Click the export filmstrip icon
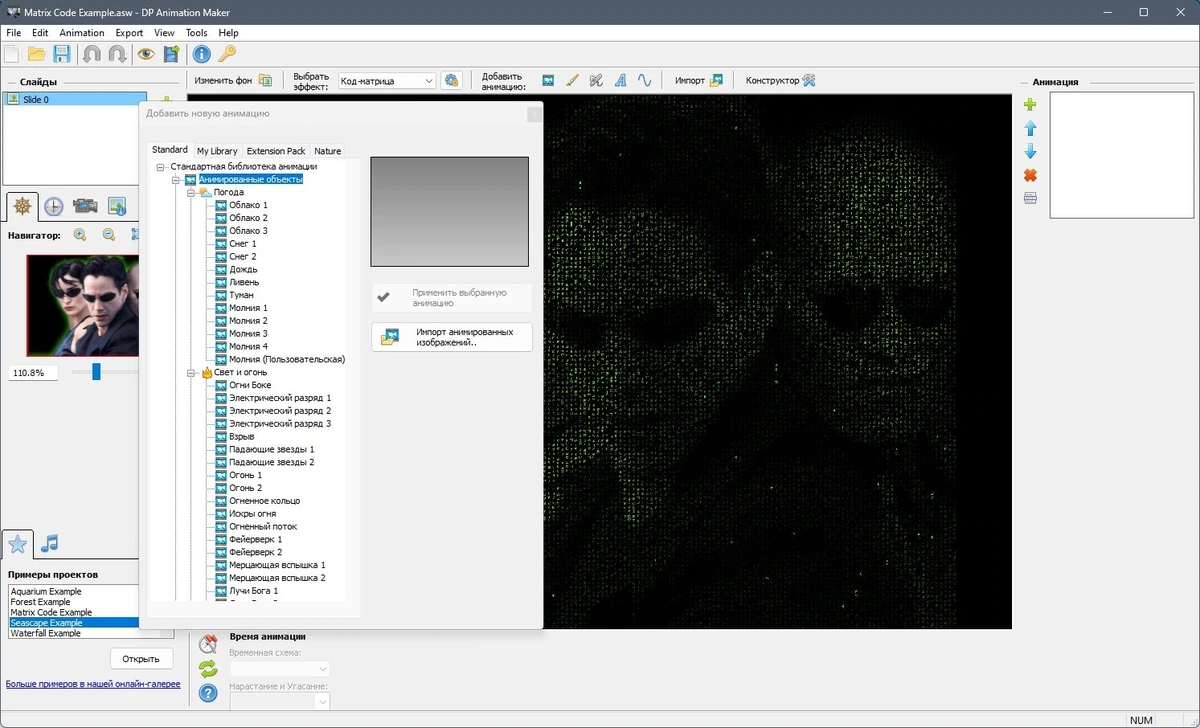Screen dimensions: 1200x728 coord(171,54)
